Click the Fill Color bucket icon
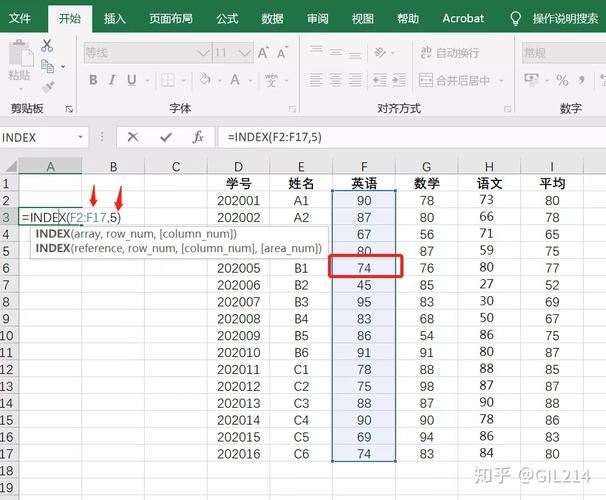 pyautogui.click(x=205, y=80)
